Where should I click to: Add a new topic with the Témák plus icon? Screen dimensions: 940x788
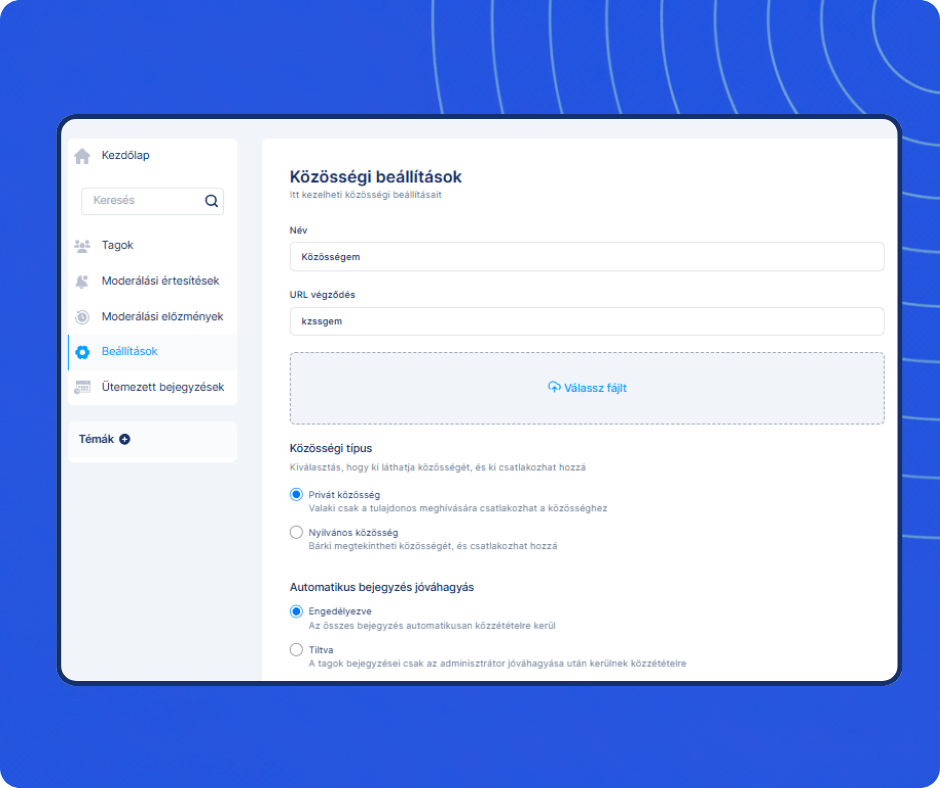click(x=125, y=439)
